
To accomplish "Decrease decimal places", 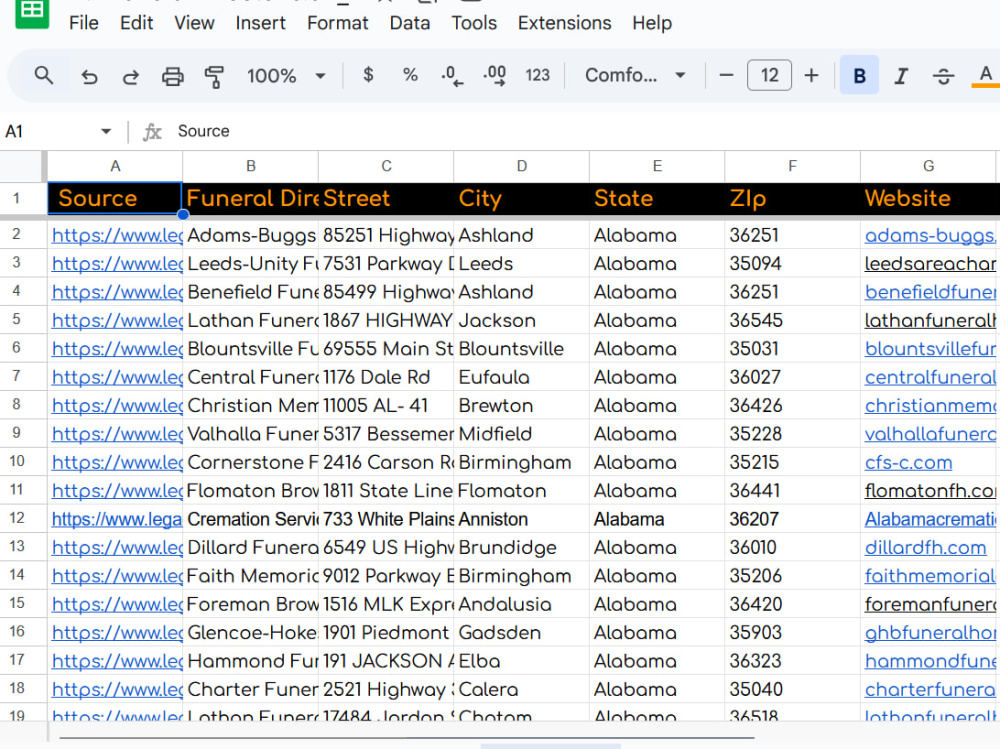I will point(452,76).
